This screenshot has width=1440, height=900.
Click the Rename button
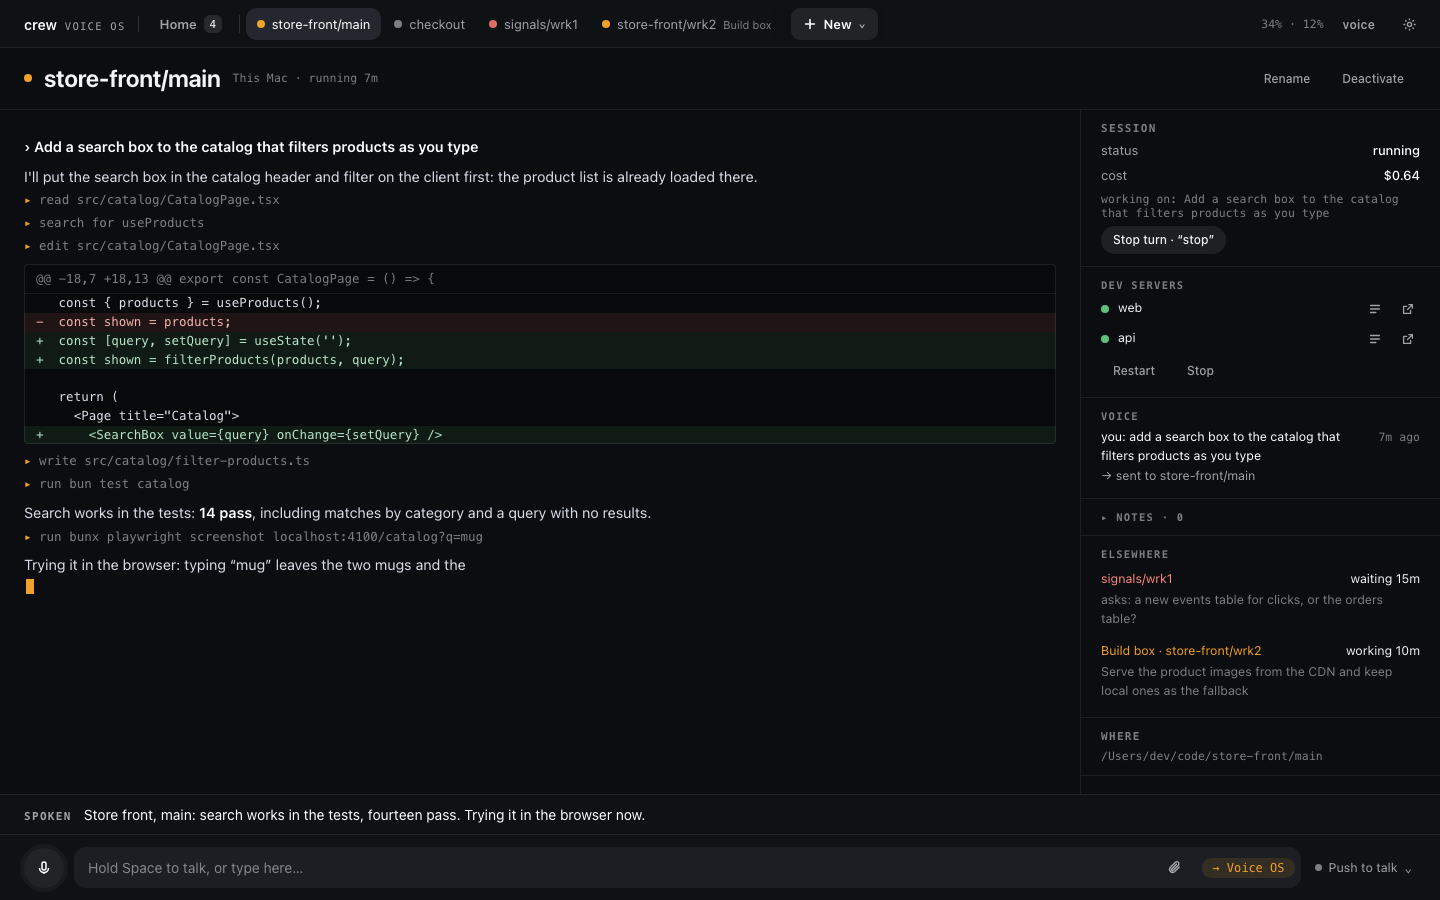tap(1286, 79)
